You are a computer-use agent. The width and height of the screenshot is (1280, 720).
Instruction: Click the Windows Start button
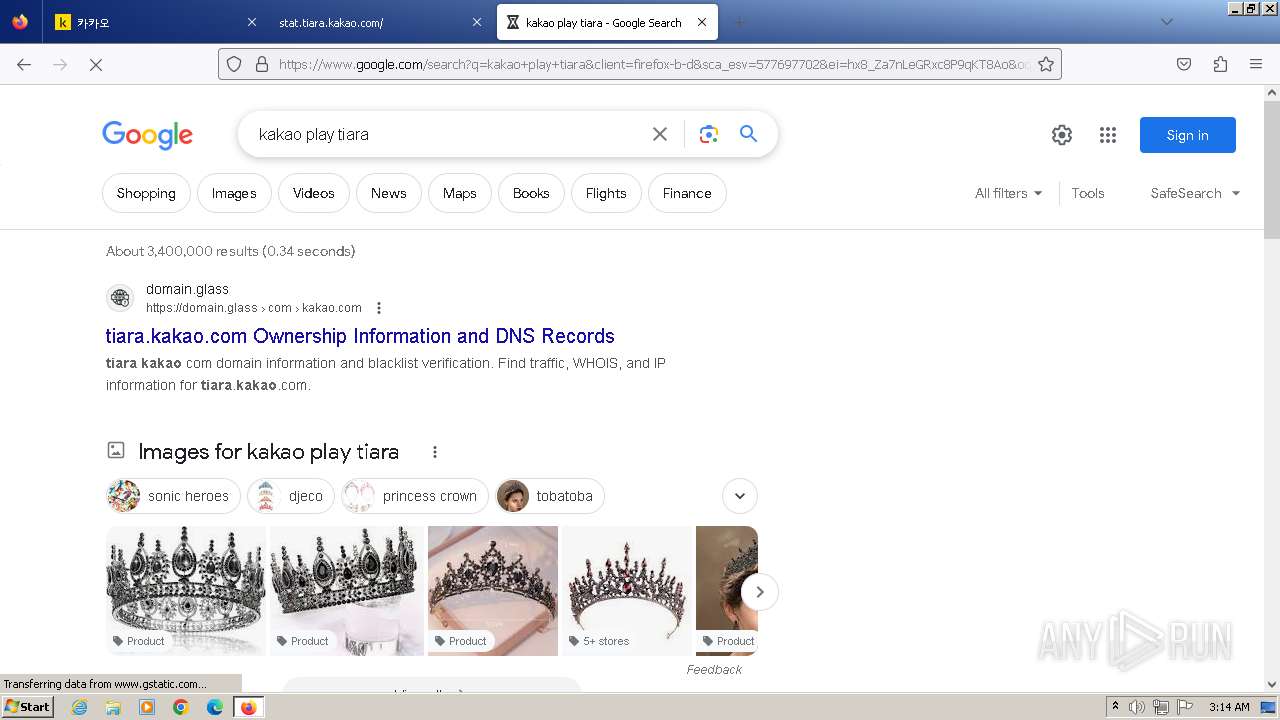click(x=27, y=707)
